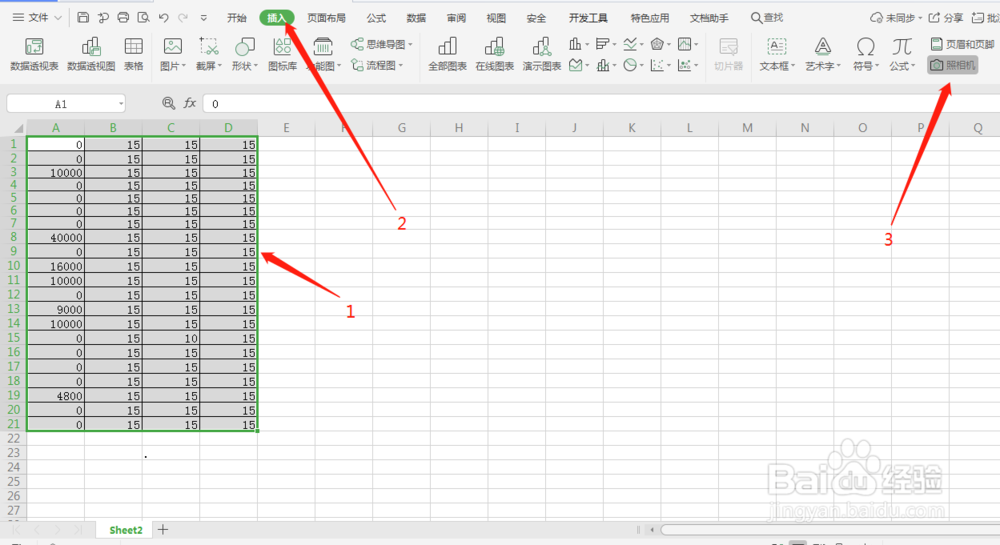Select row header 22
Viewport: 1000px width, 545px height.
click(x=13, y=439)
